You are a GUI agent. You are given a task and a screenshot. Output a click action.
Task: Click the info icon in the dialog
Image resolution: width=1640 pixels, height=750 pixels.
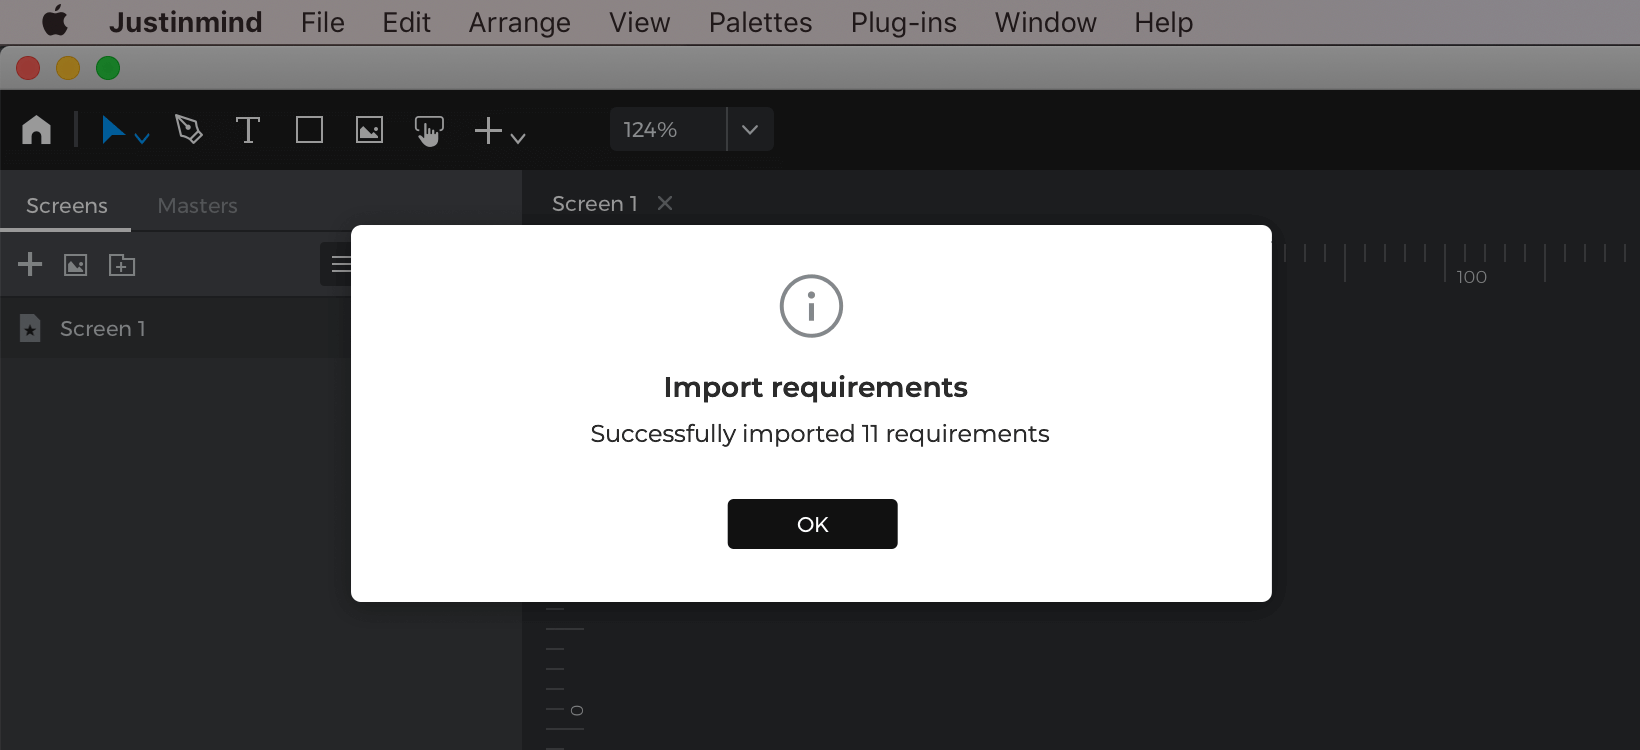click(811, 306)
